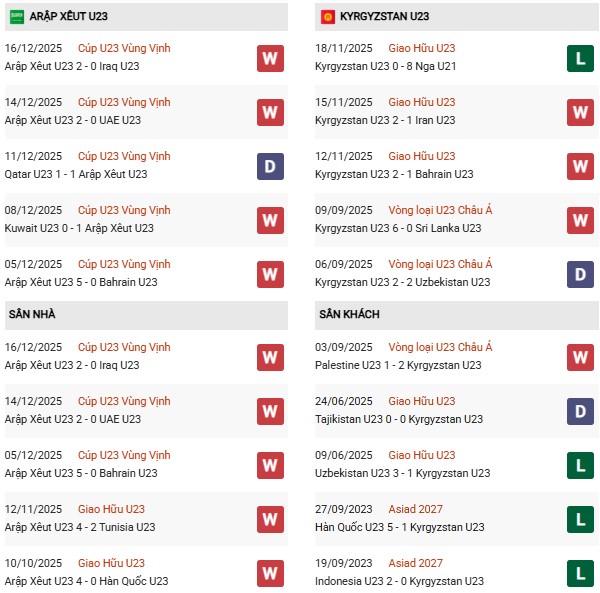Click the L badge for Nga U21 match
The image size is (600, 593).
pyautogui.click(x=580, y=59)
